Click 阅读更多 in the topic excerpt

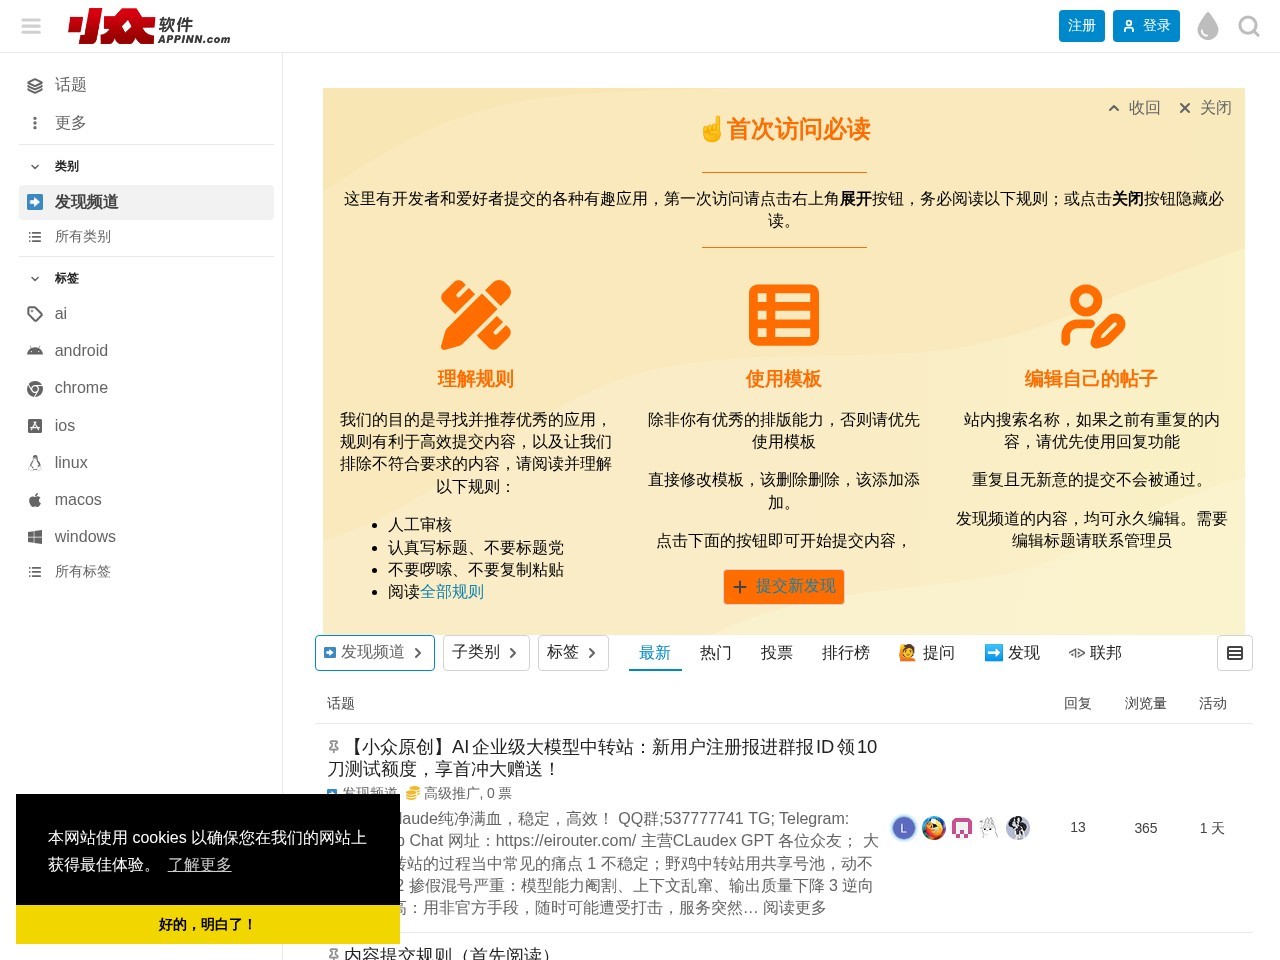[x=795, y=908]
